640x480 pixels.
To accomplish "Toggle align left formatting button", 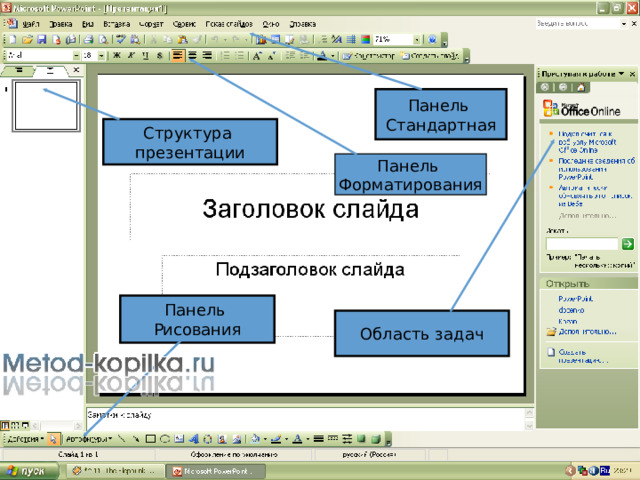I will 178,56.
